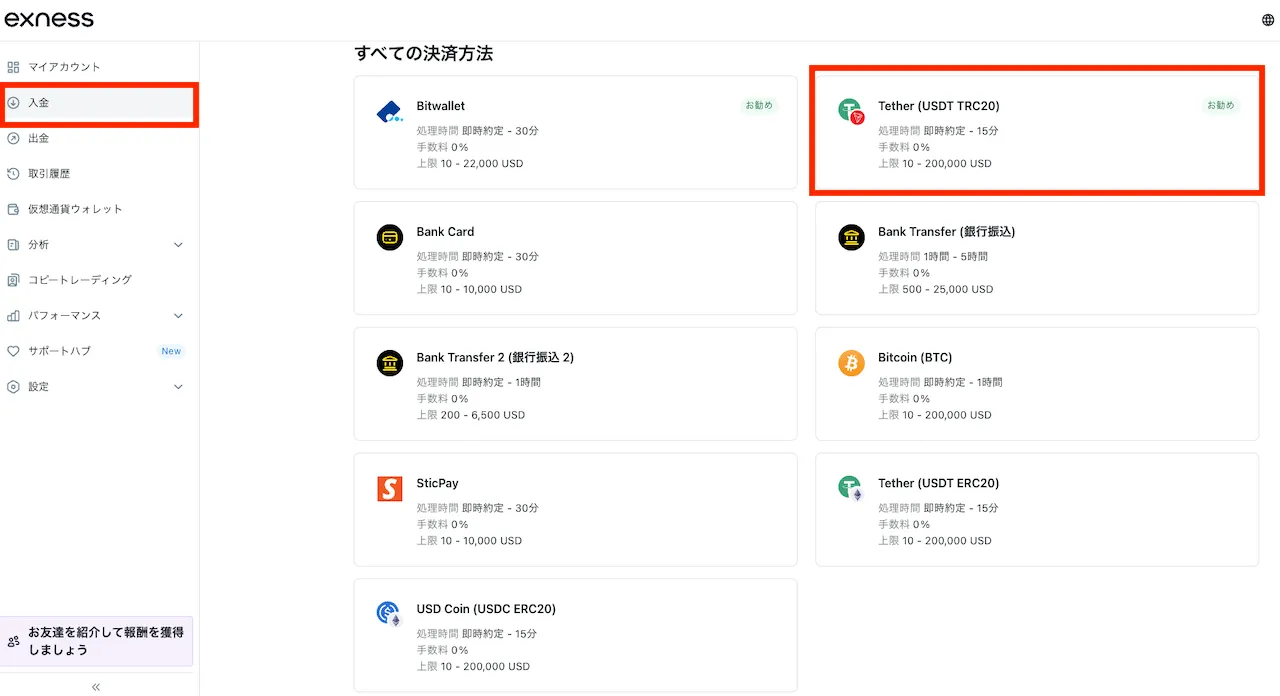Image resolution: width=1280 pixels, height=696 pixels.
Task: Click the Tether TRC20 coin icon
Action: [x=851, y=112]
